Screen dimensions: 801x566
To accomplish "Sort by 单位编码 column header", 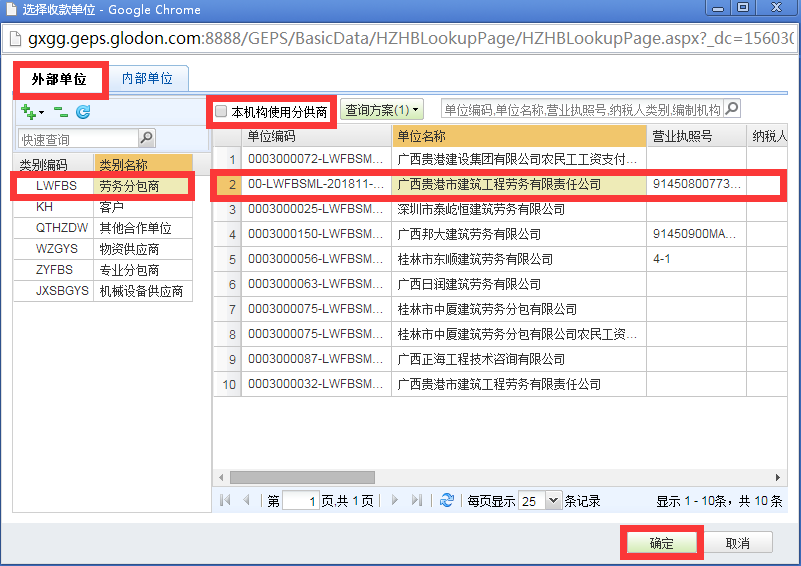I will [x=316, y=136].
